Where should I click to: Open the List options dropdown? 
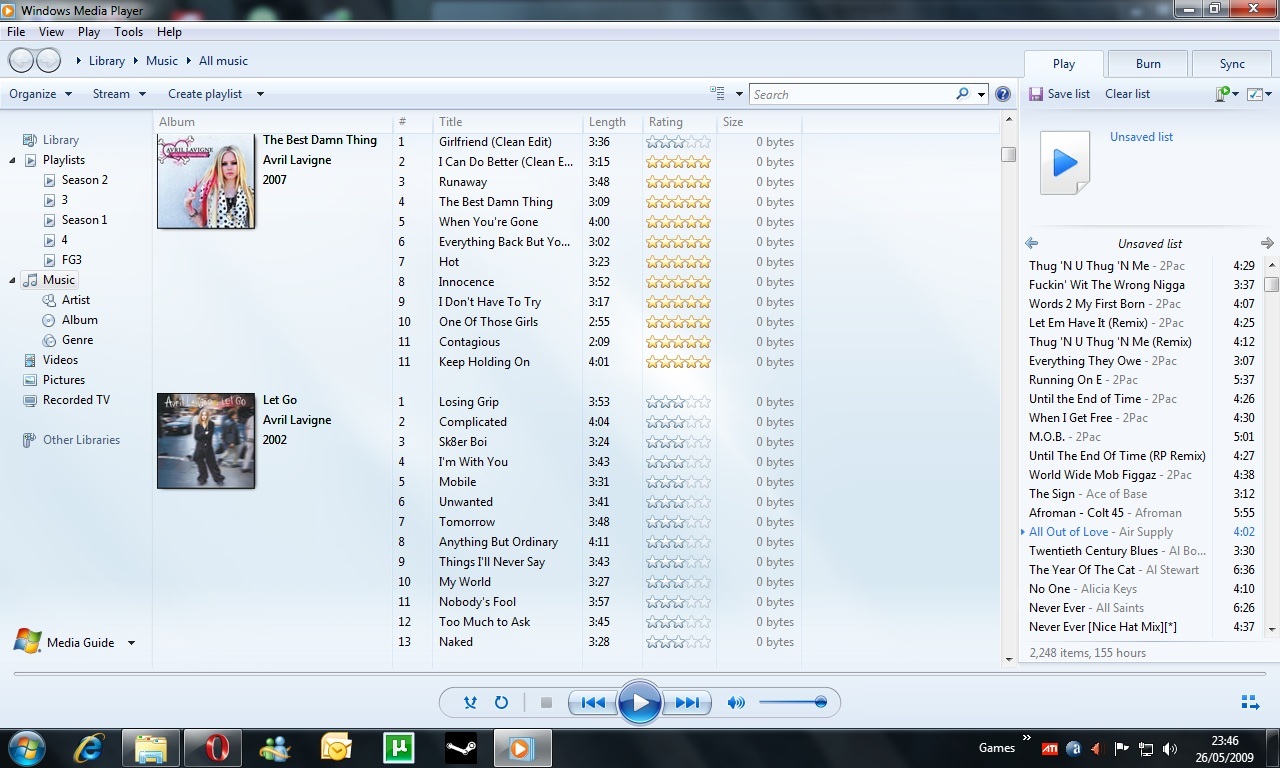1259,94
